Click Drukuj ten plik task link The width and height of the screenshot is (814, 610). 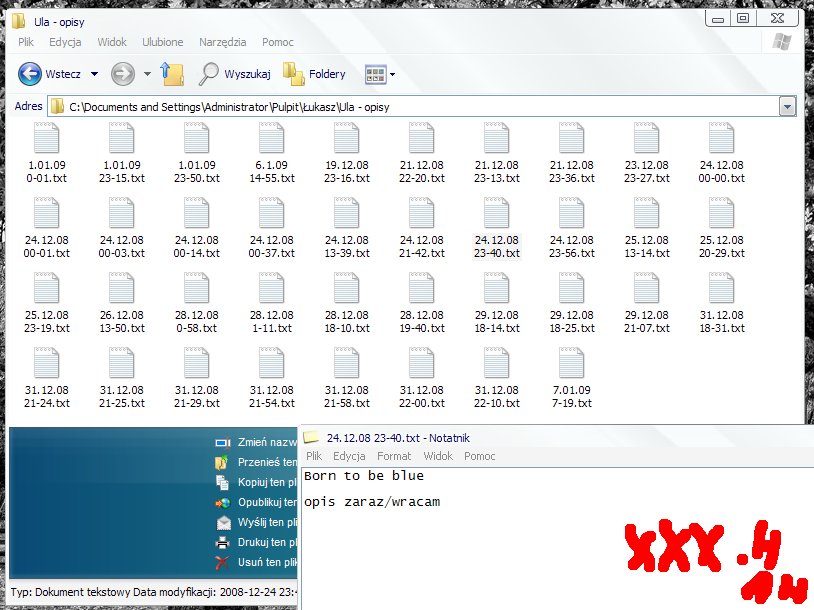point(256,543)
